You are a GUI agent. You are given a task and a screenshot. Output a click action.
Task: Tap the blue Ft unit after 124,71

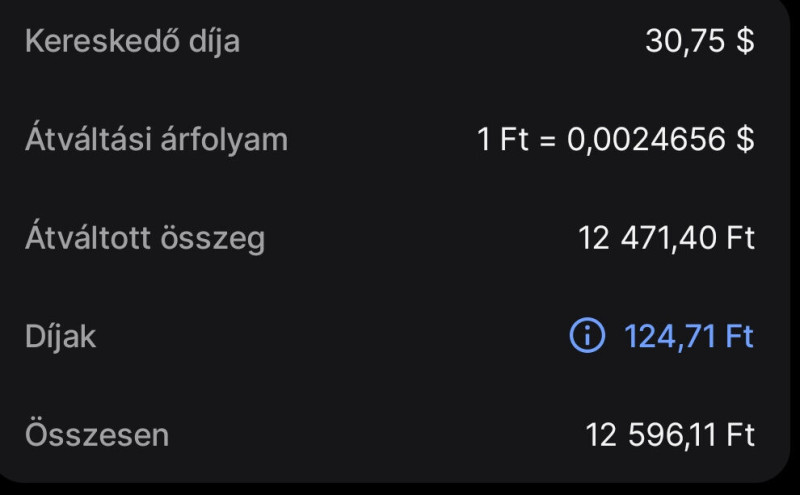(x=739, y=337)
